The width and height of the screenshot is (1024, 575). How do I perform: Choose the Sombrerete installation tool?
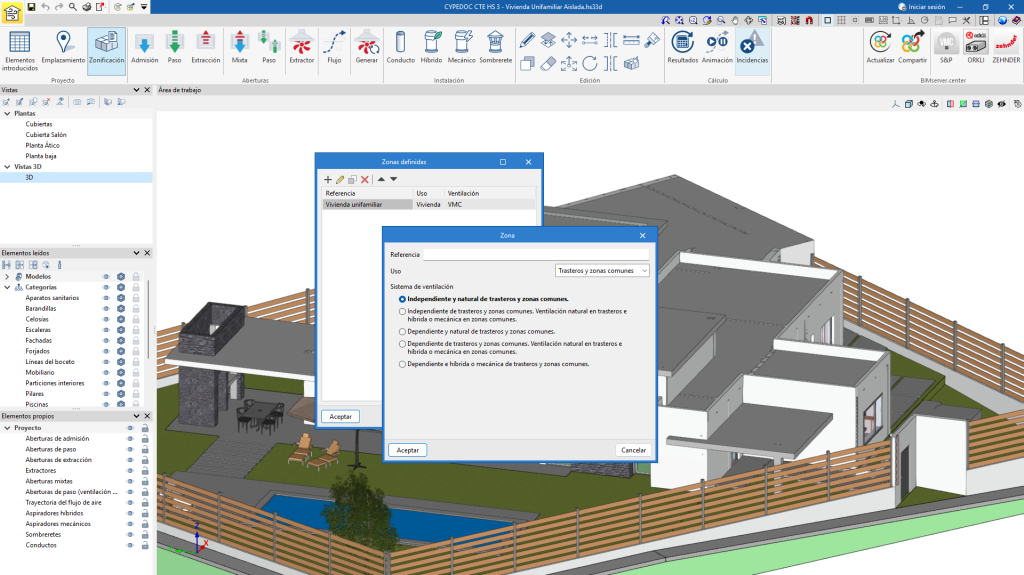495,47
